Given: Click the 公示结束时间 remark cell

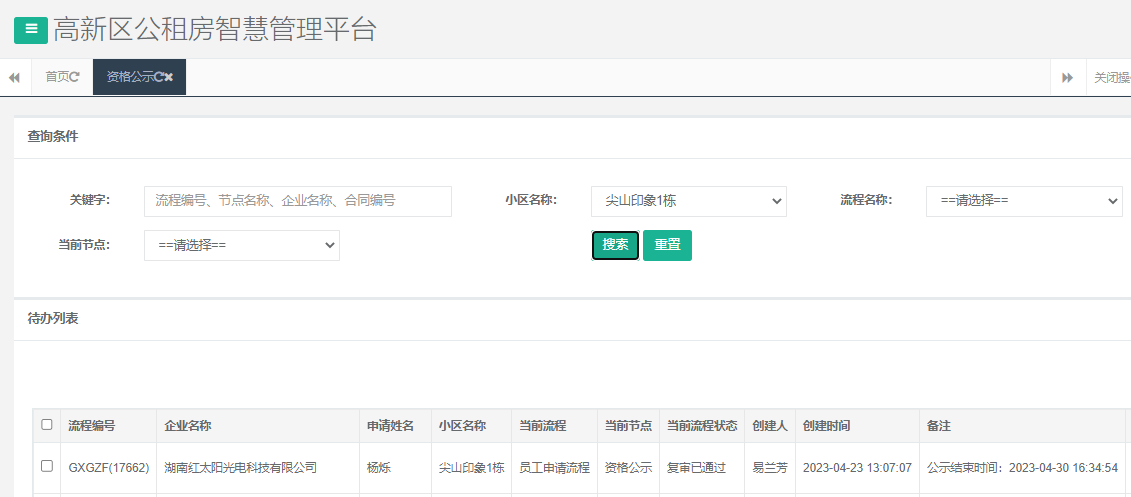Looking at the screenshot, I should coord(1022,467).
